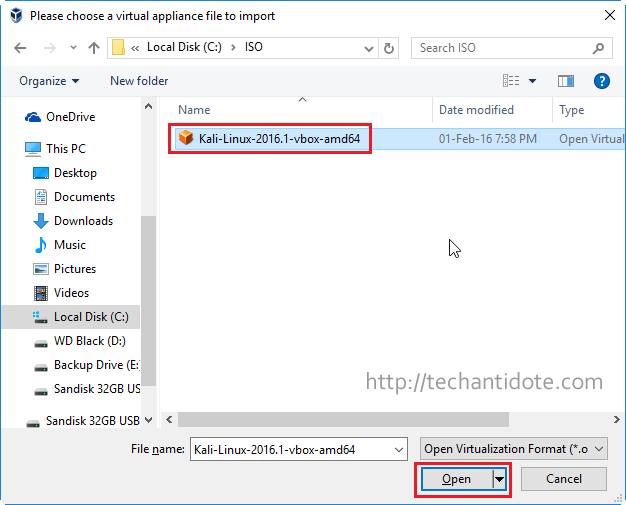The height and width of the screenshot is (505, 626).
Task: Close the import dialog window
Action: click(610, 16)
